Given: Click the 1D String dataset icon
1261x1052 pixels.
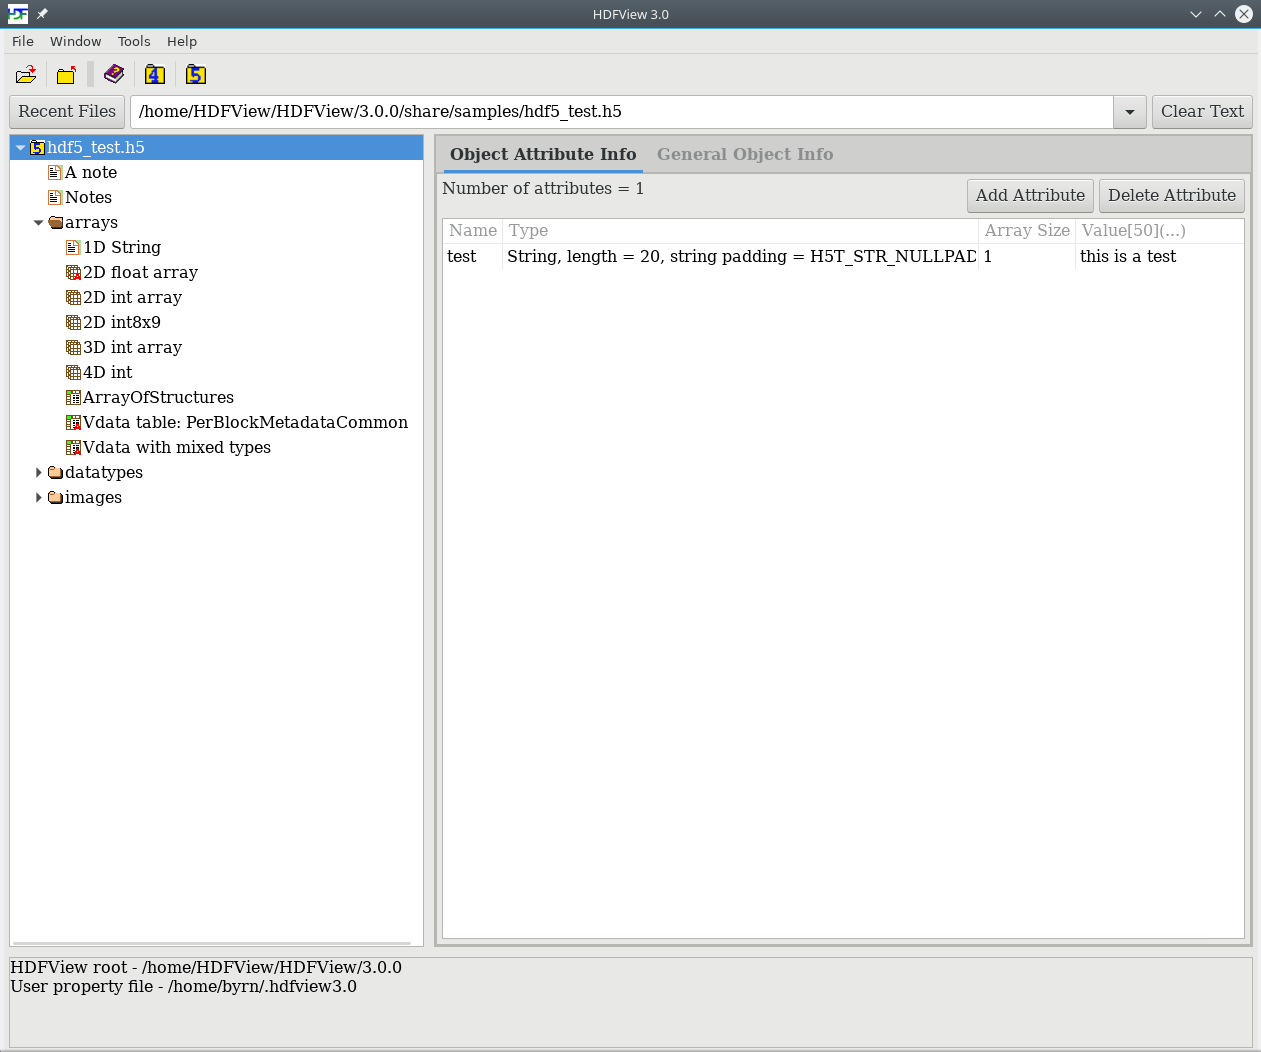Looking at the screenshot, I should coord(73,247).
